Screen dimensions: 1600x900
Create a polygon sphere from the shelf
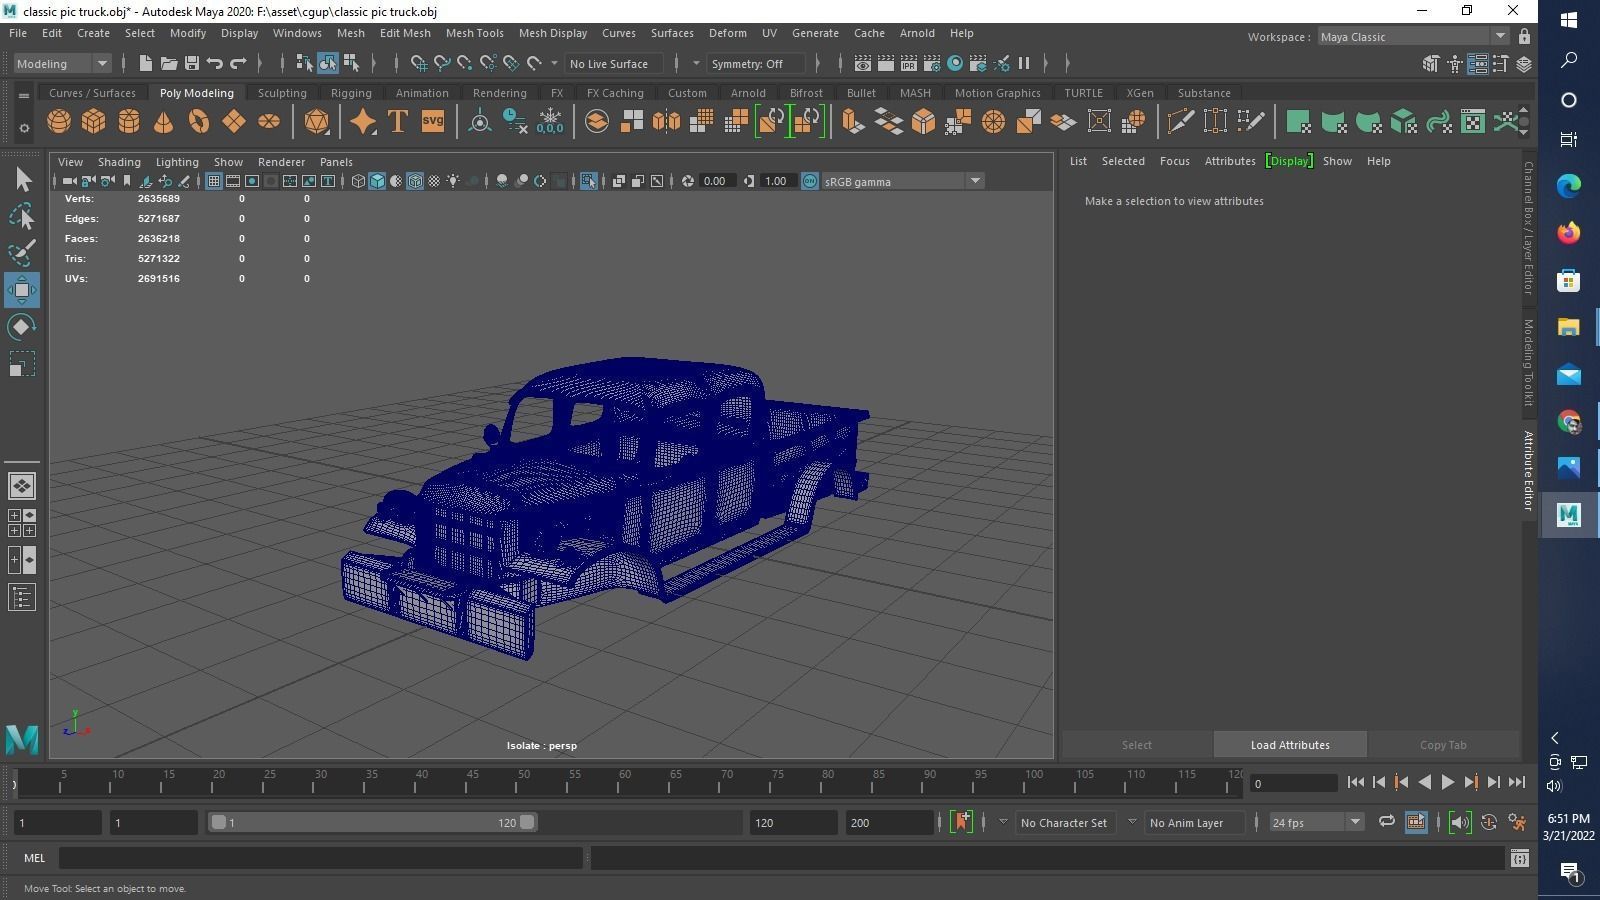59,122
